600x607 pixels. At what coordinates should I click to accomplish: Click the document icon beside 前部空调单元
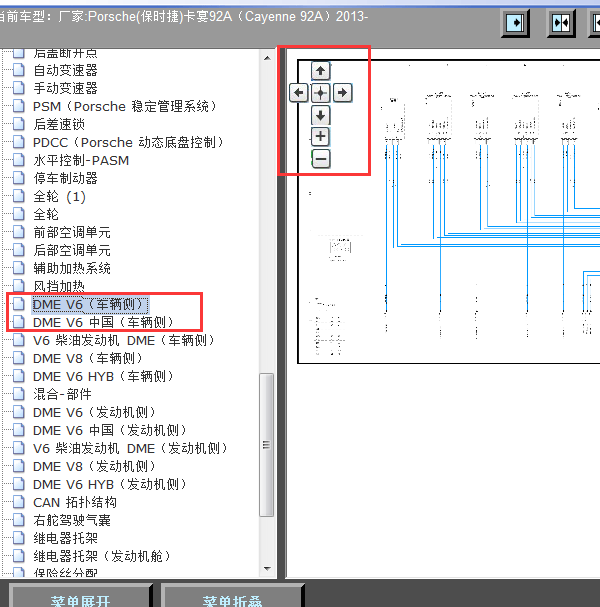[x=19, y=232]
